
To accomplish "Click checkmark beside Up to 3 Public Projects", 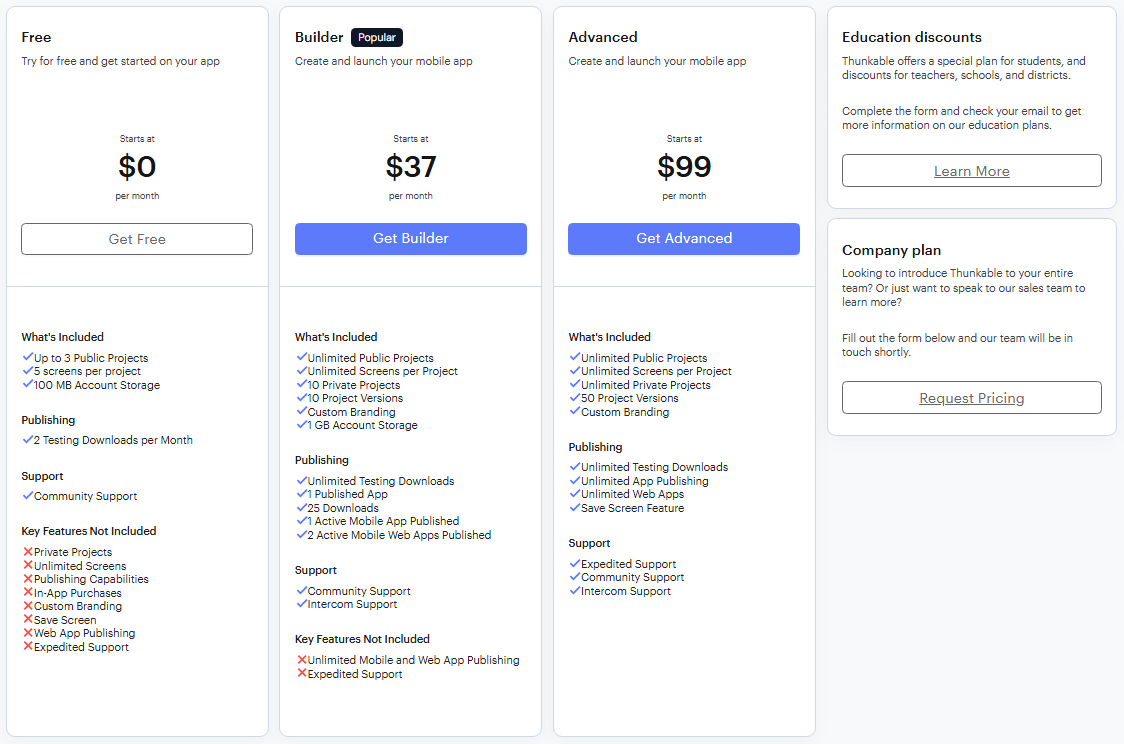I will pyautogui.click(x=28, y=357).
